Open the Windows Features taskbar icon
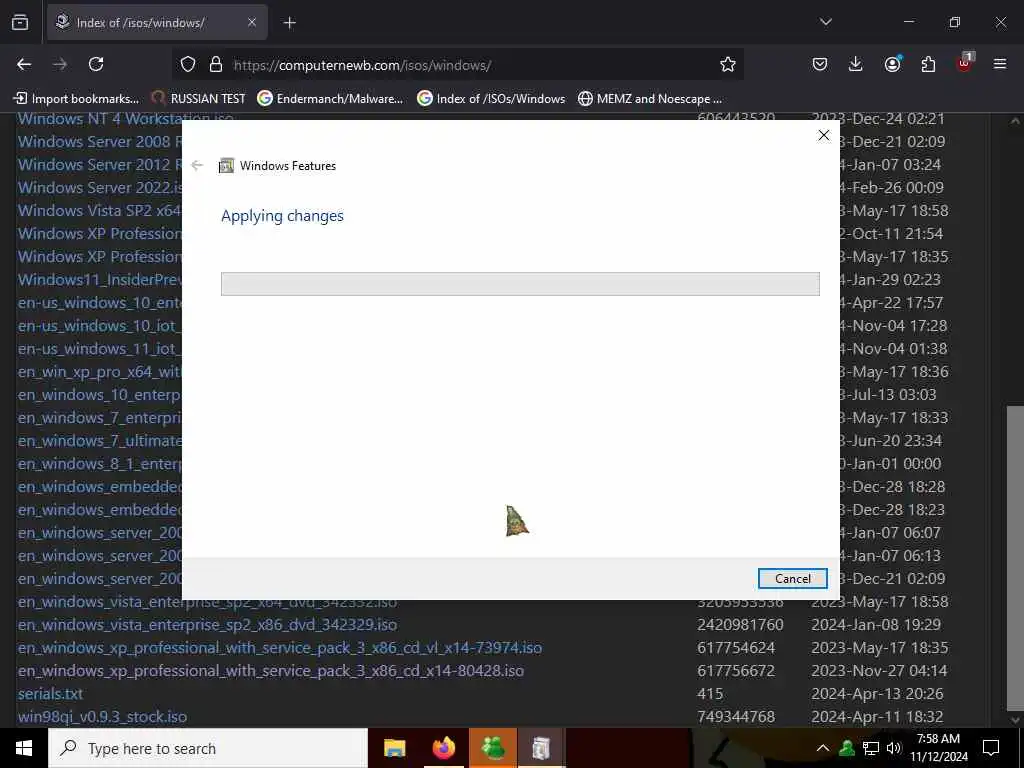This screenshot has height=768, width=1024. pos(541,748)
